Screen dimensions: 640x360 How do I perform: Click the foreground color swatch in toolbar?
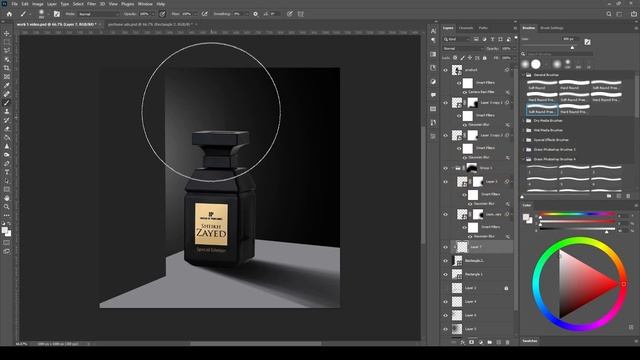coord(4,231)
